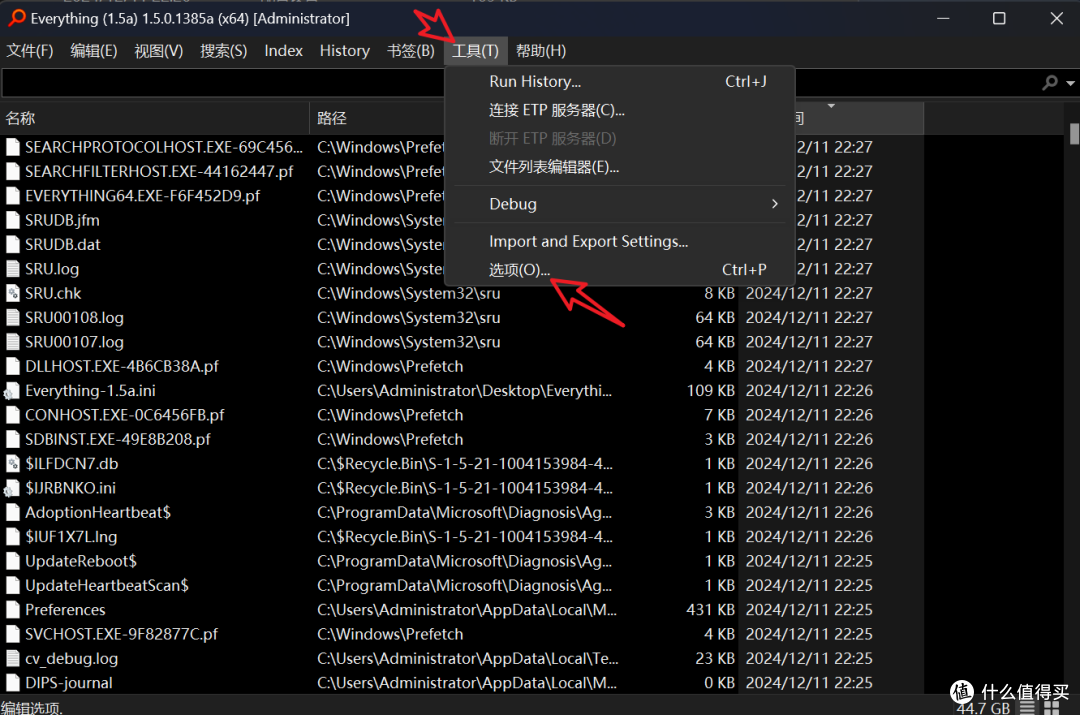Select file name cv_debug.log

[72, 659]
